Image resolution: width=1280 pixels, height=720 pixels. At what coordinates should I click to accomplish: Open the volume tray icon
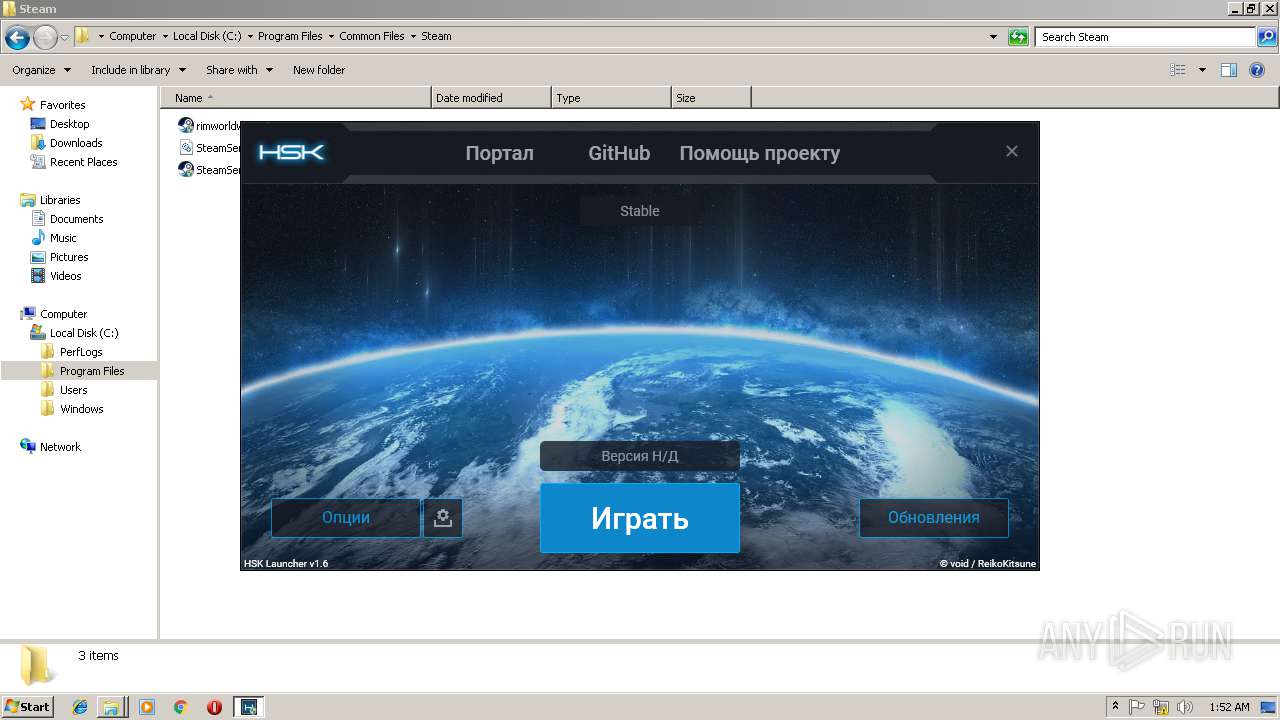point(1184,707)
